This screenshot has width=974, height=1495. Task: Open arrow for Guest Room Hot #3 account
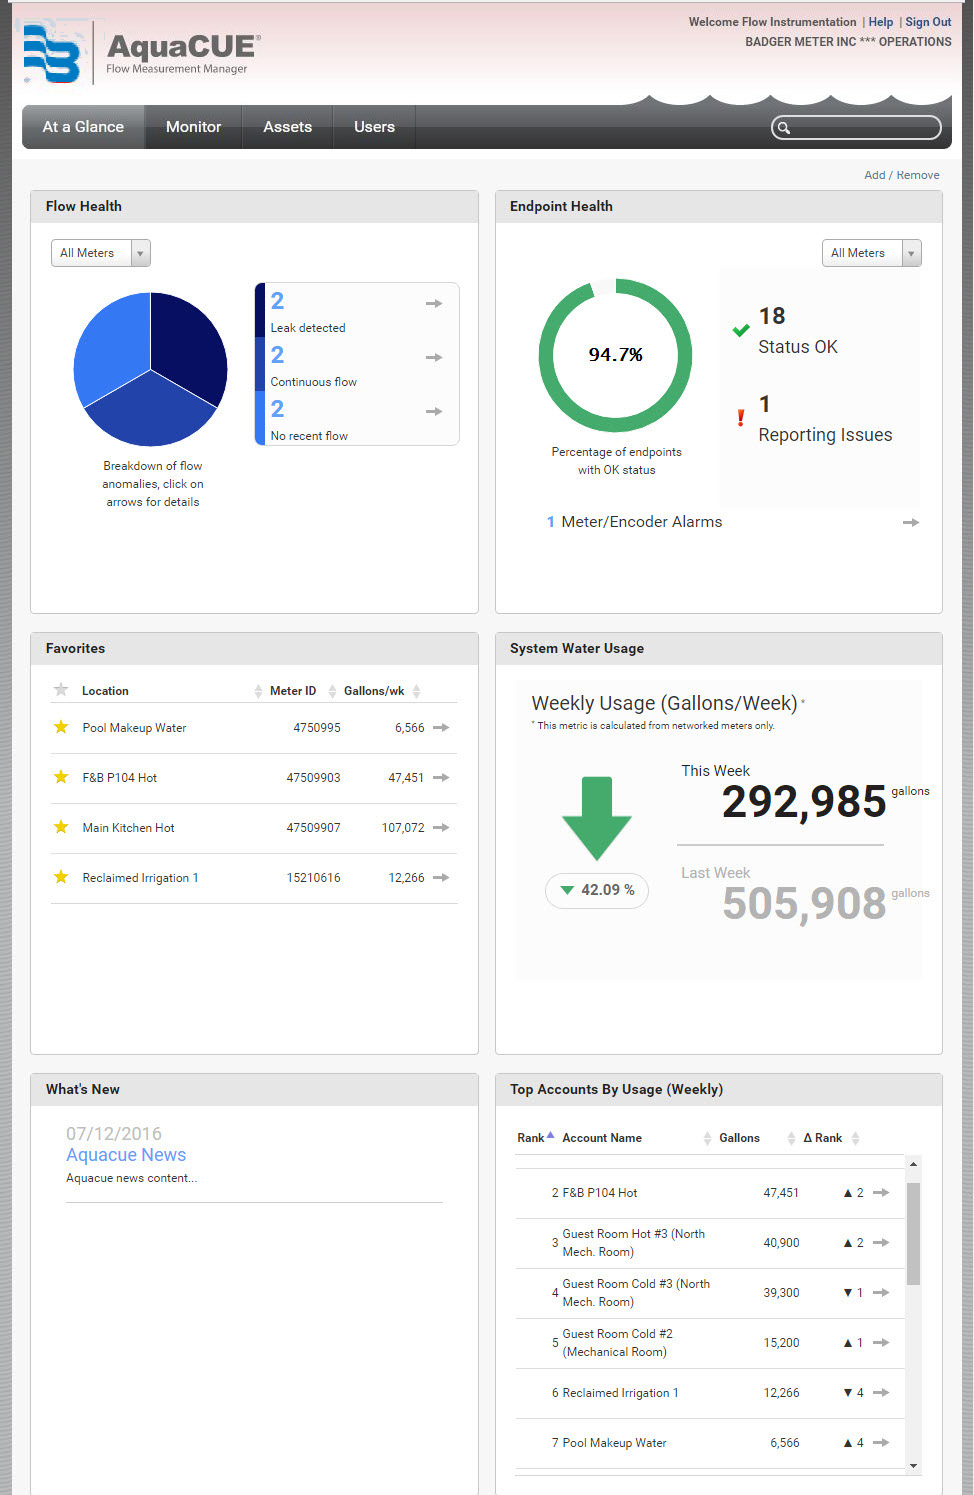point(881,1242)
